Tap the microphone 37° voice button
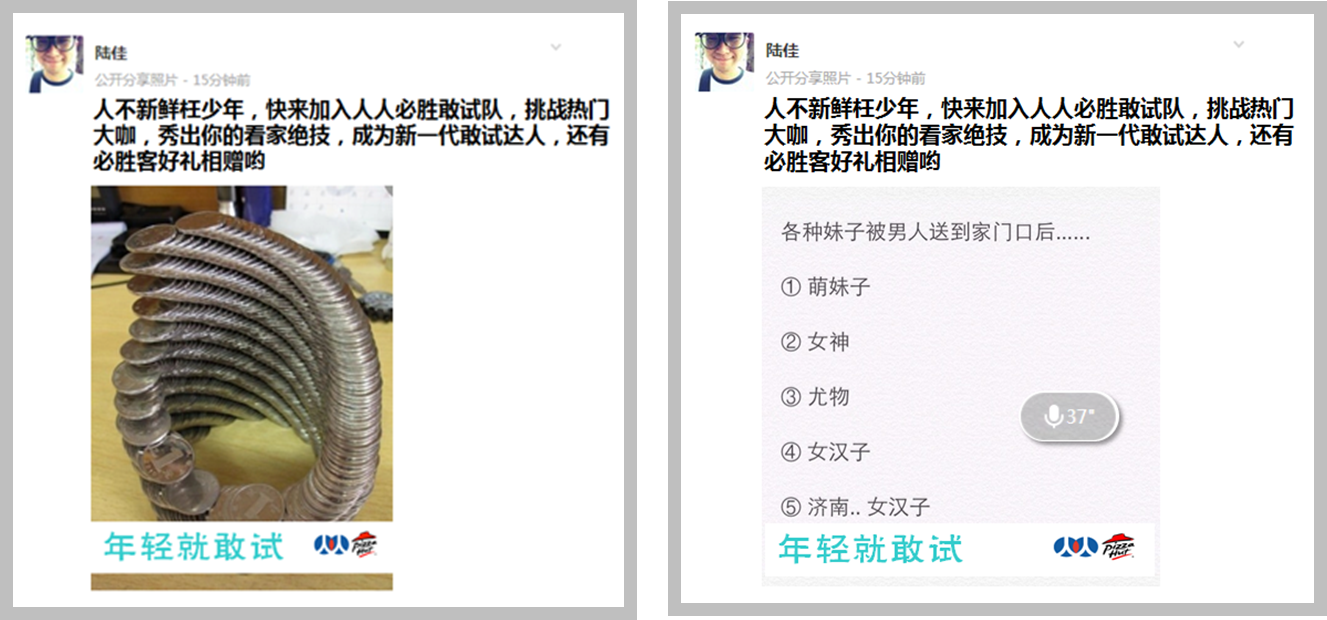Image resolution: width=1327 pixels, height=620 pixels. [x=1068, y=417]
